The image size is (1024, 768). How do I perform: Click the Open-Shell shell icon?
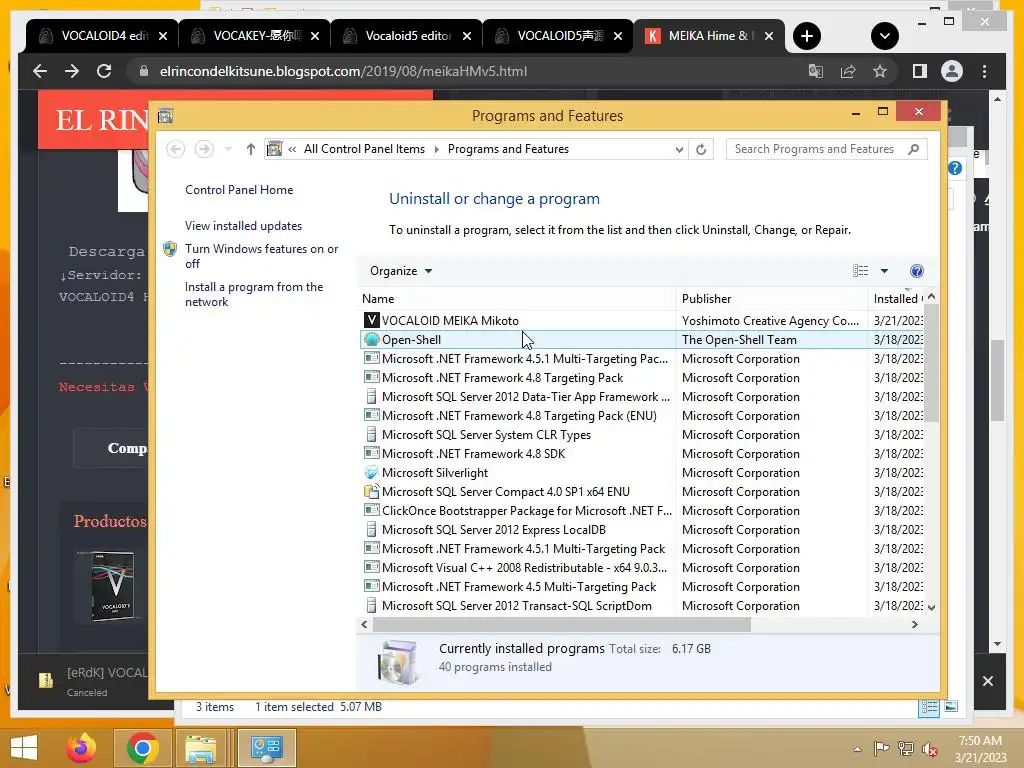coord(371,340)
